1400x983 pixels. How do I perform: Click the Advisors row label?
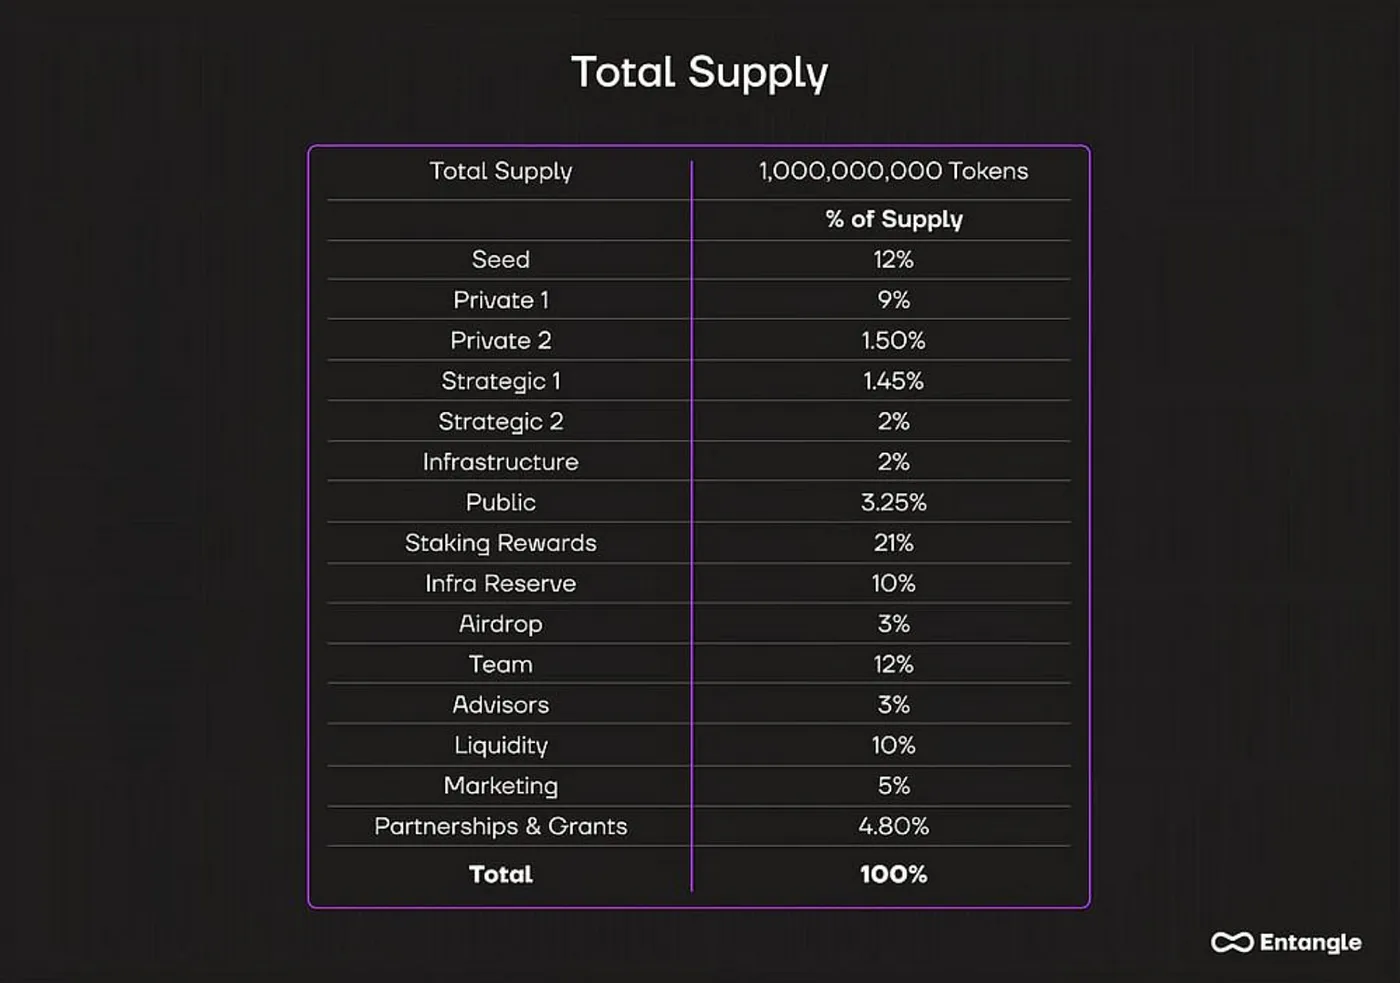click(x=501, y=705)
